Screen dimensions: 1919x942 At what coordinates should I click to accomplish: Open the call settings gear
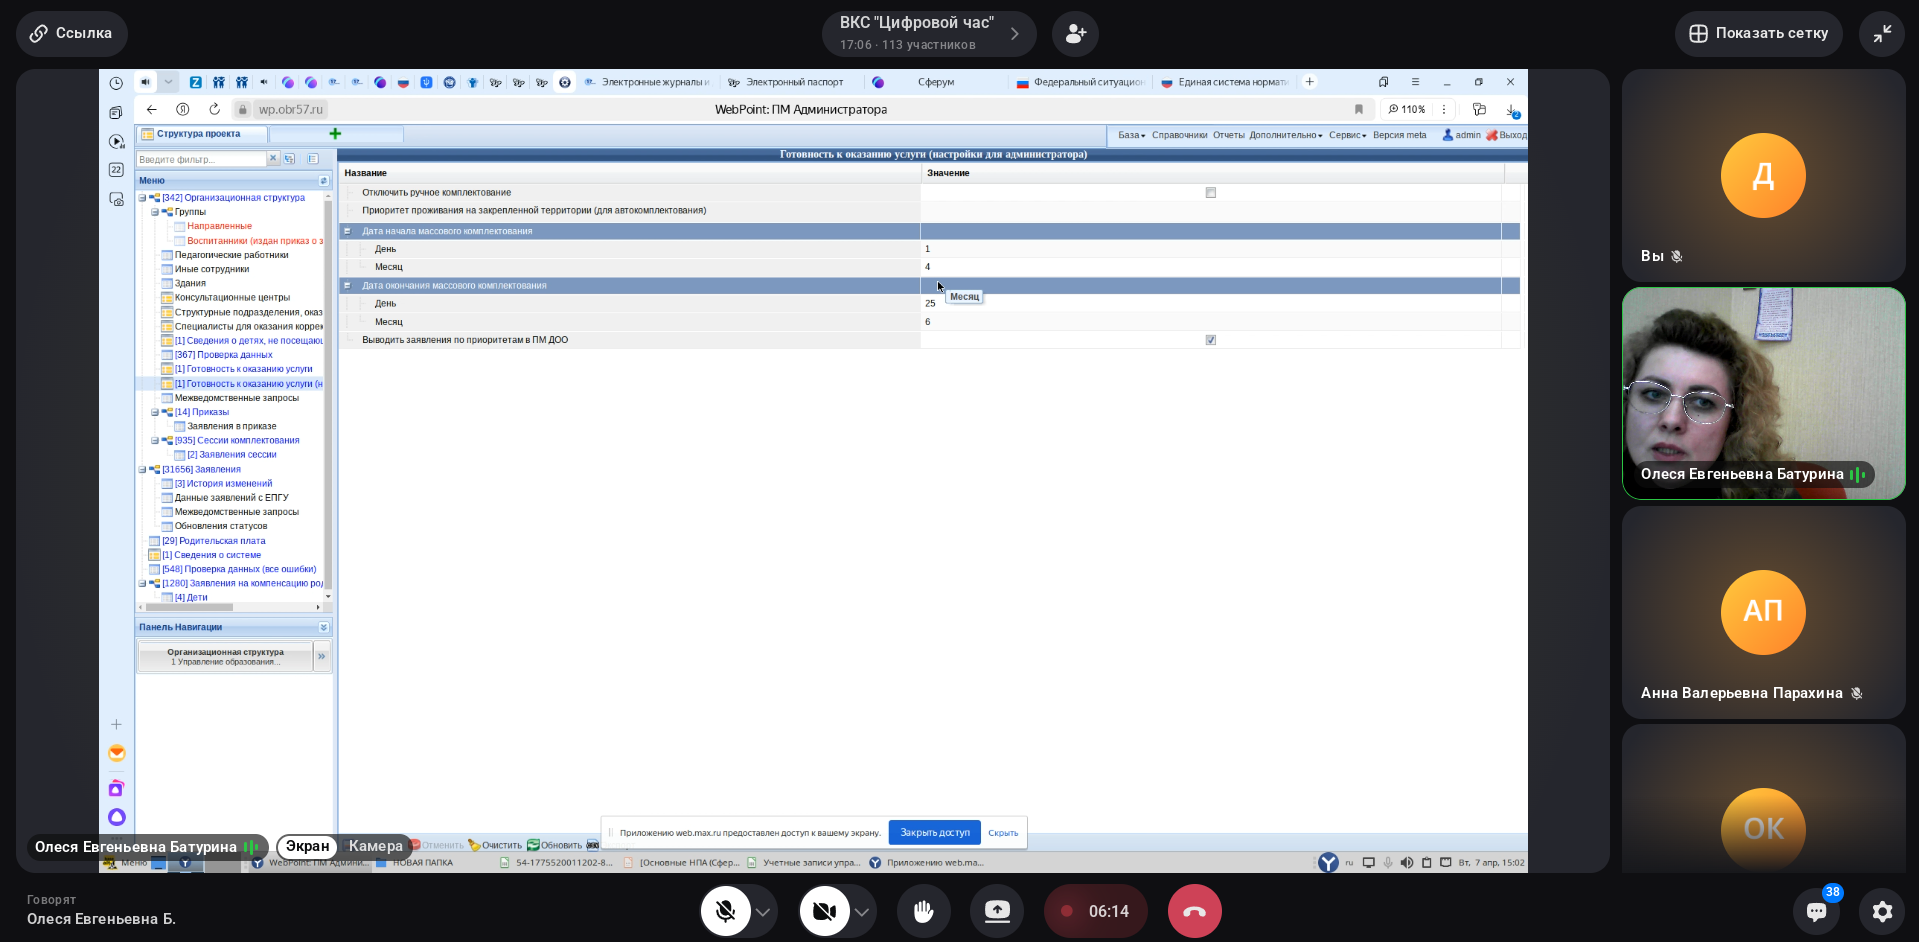click(1882, 911)
